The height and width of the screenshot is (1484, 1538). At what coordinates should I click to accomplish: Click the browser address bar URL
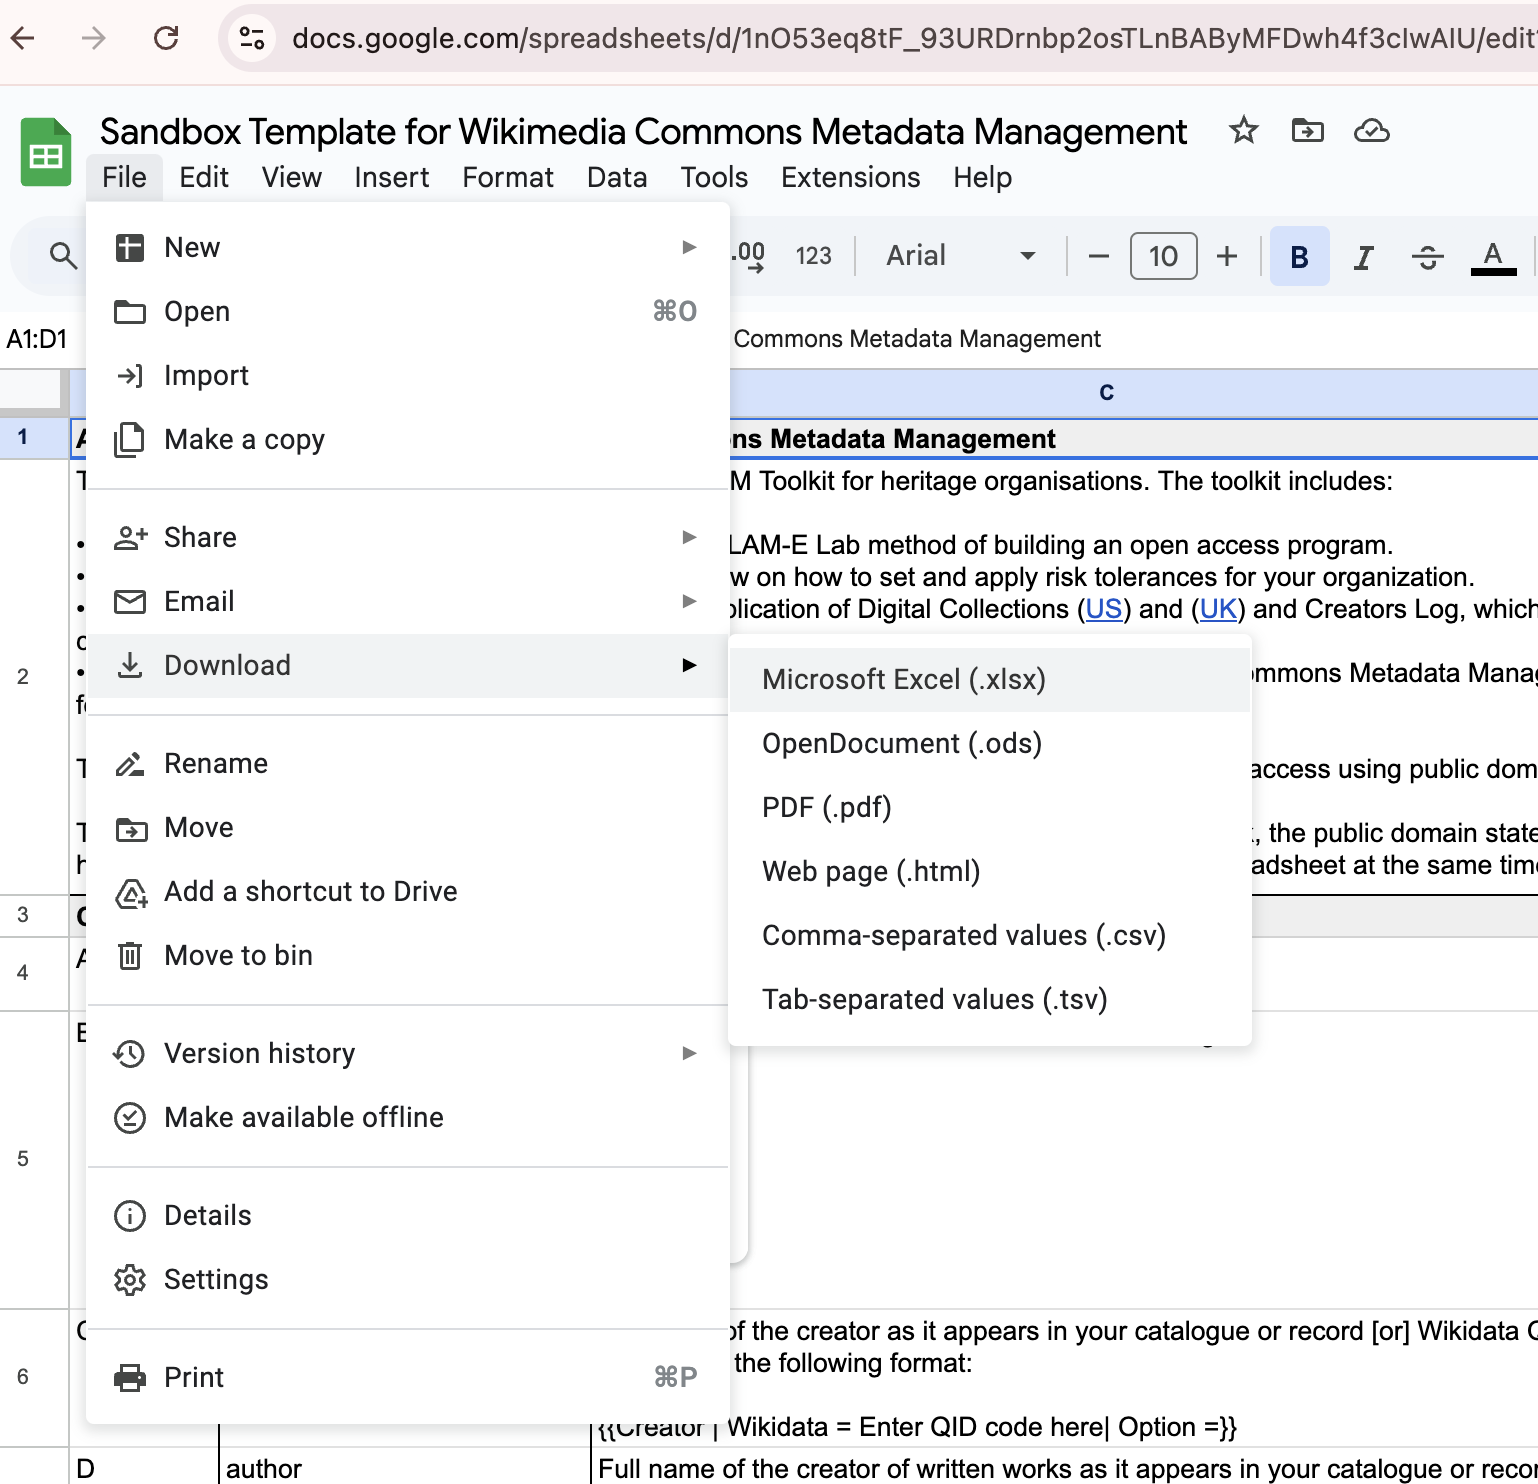pyautogui.click(x=912, y=38)
